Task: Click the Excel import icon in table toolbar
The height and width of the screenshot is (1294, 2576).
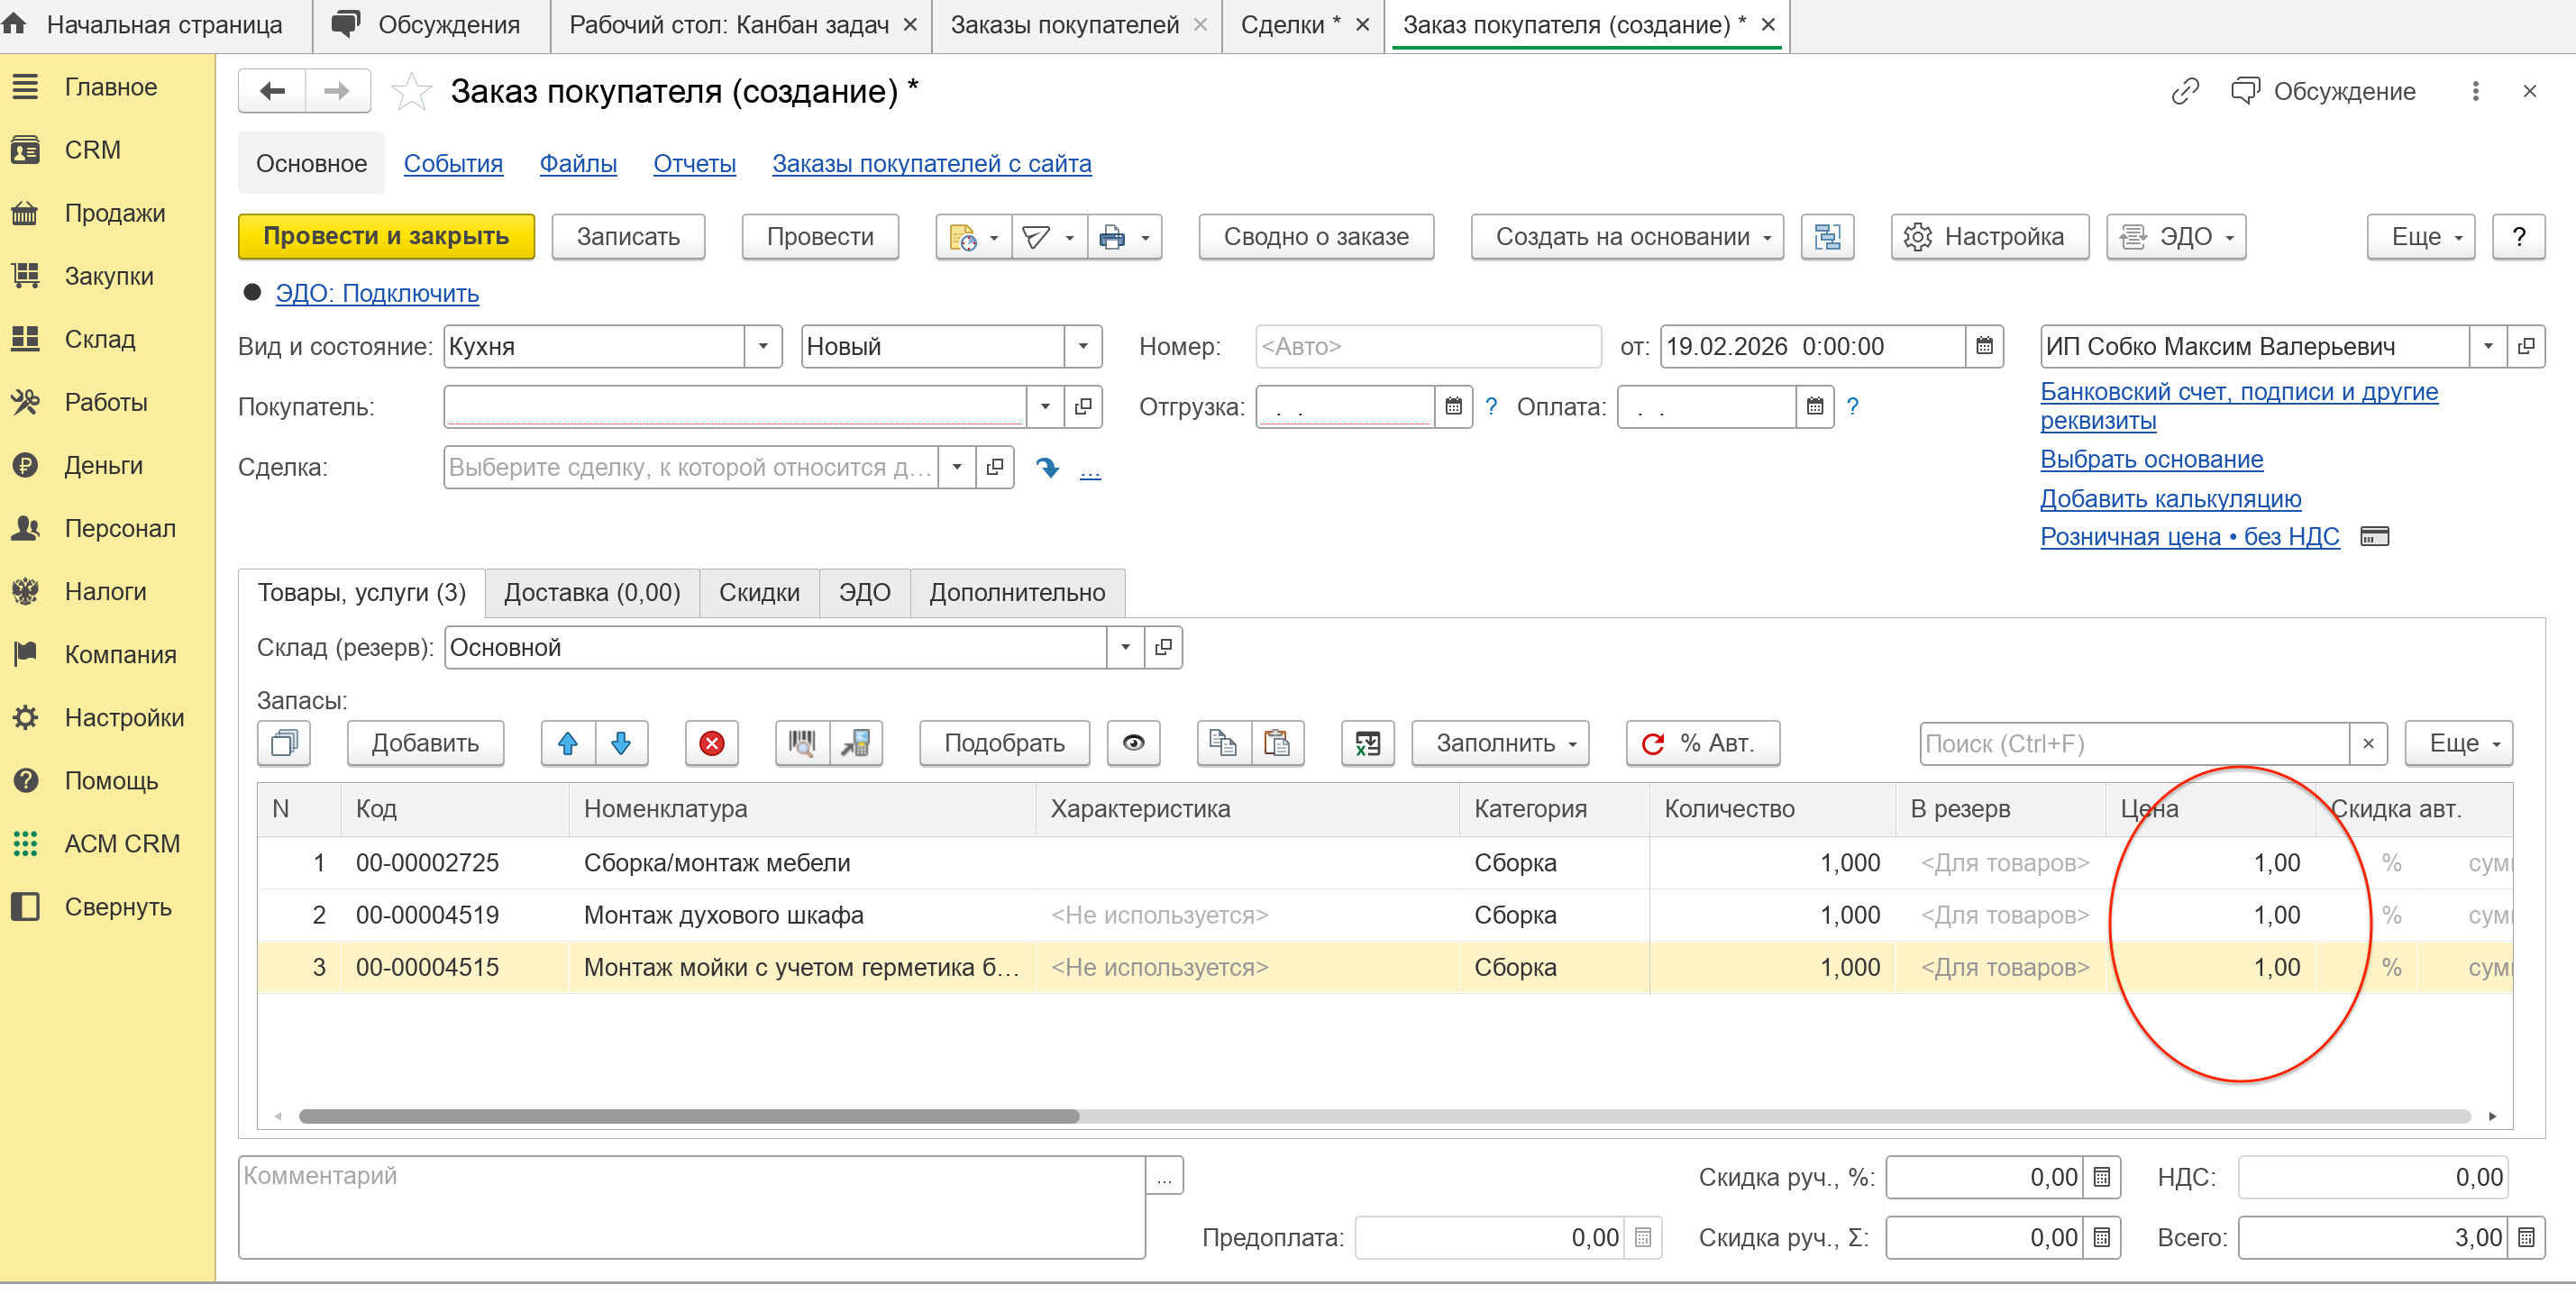Action: [x=1366, y=743]
